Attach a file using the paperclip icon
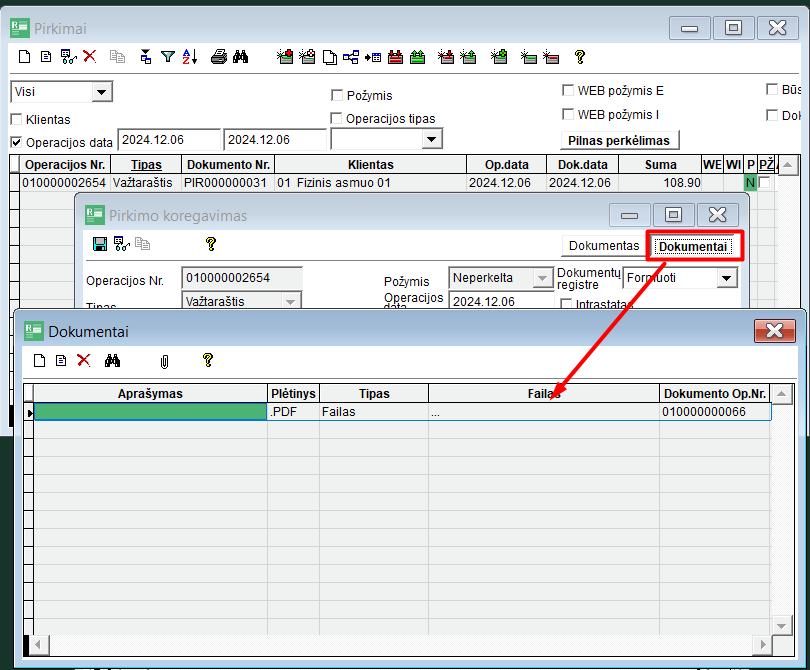 [x=164, y=361]
